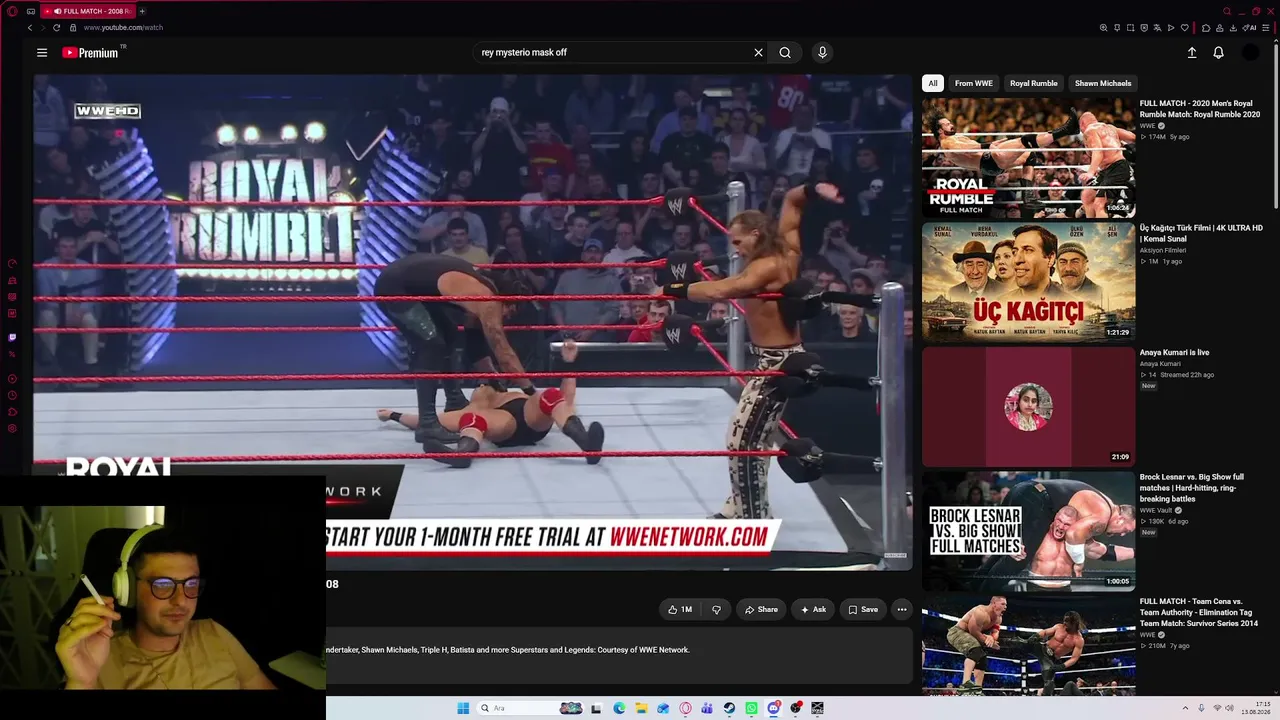Open 'Üç Kağıtçı Türk Filmi' video title
Screen dimensions: 1280x720
click(x=1201, y=233)
